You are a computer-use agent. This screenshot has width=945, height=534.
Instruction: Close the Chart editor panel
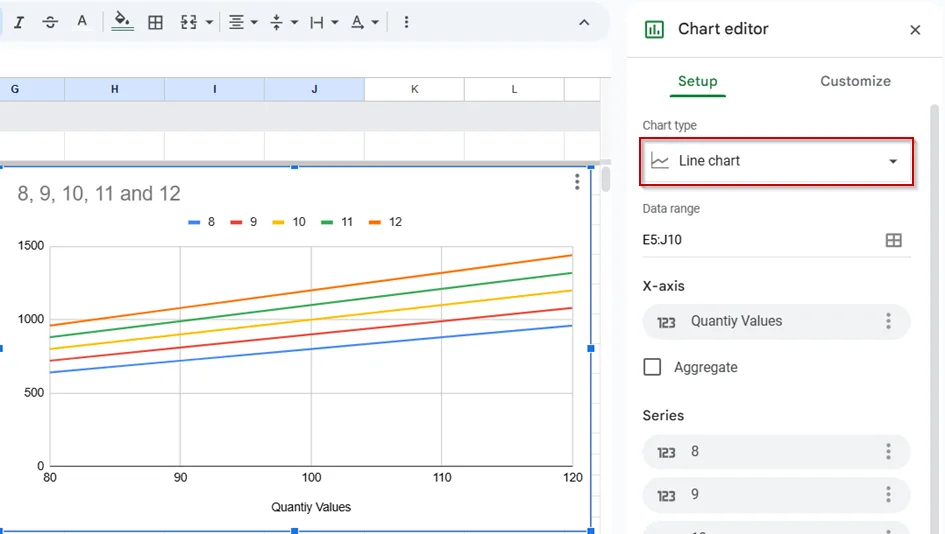pyautogui.click(x=915, y=30)
